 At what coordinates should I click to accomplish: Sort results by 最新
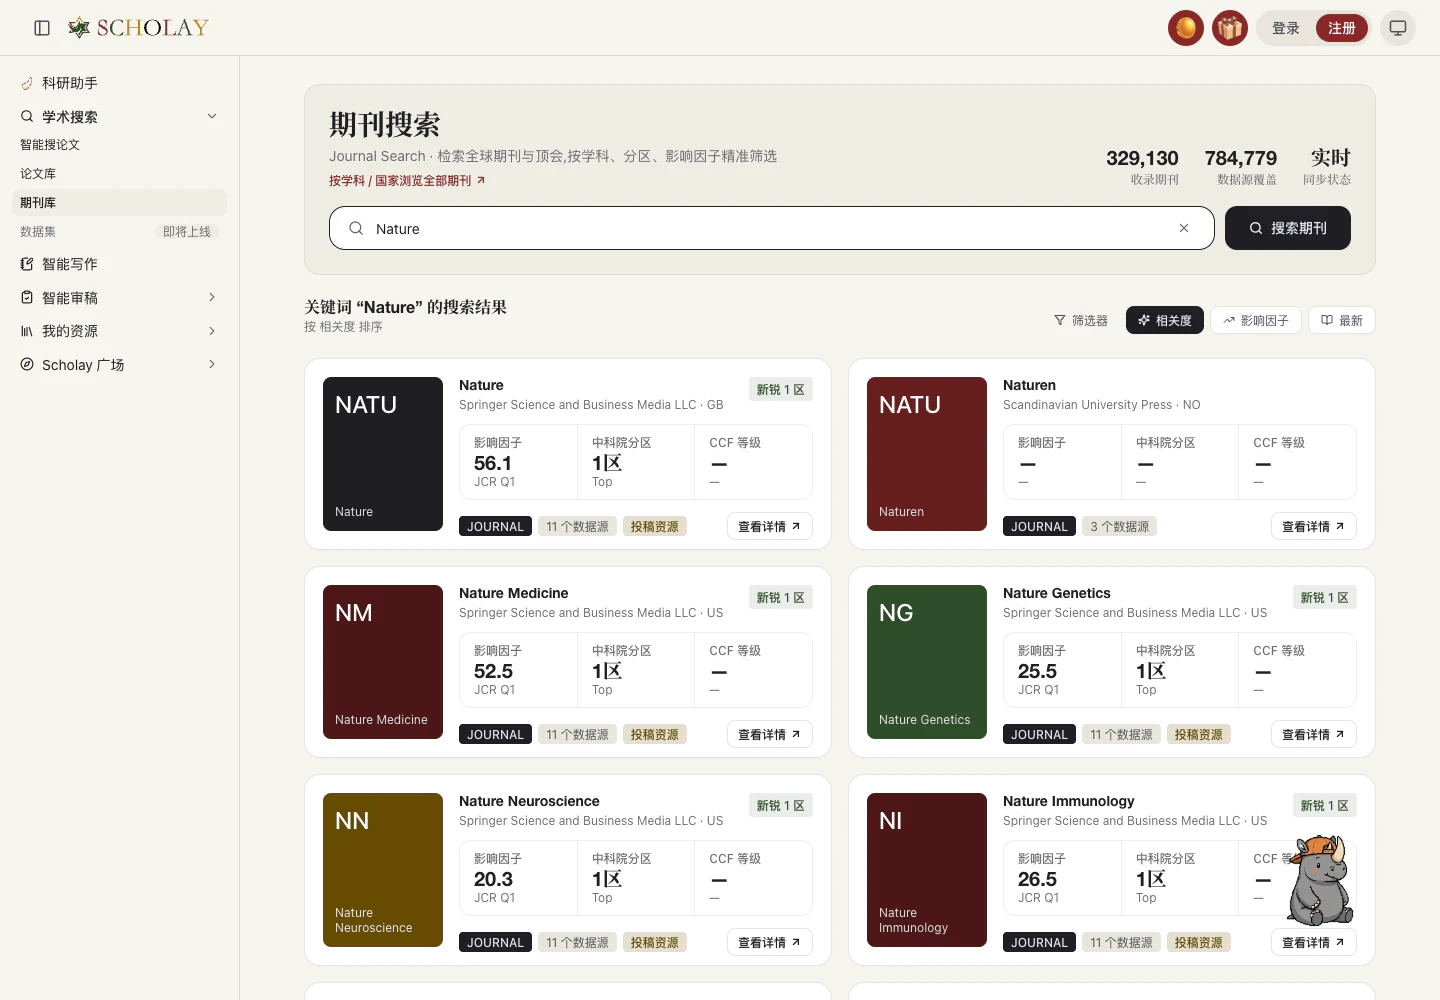pyautogui.click(x=1342, y=320)
